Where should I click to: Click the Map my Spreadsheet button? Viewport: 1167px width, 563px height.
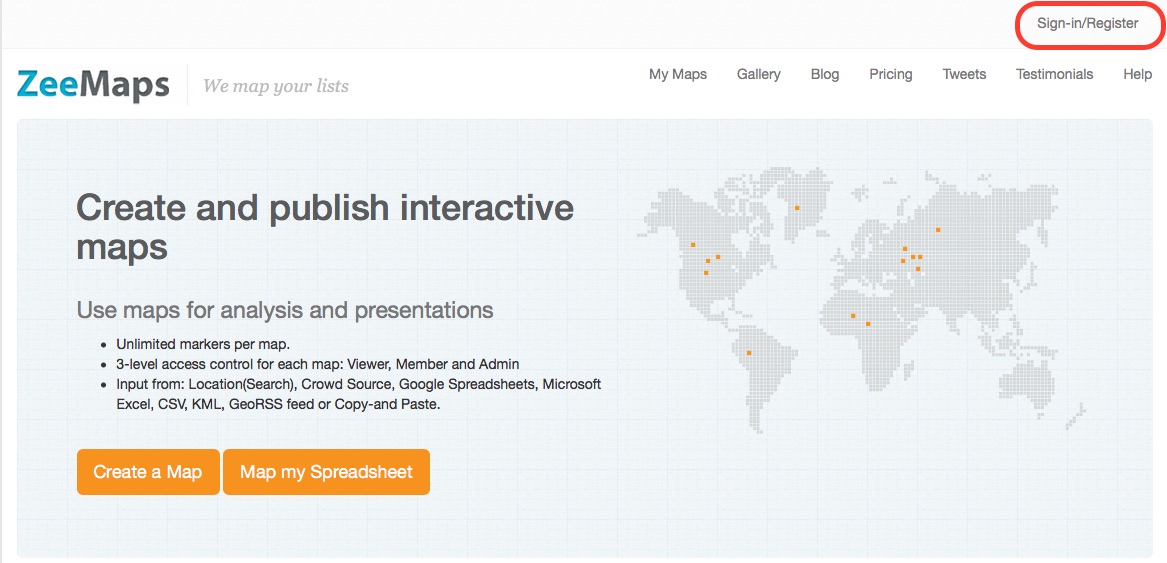point(326,472)
